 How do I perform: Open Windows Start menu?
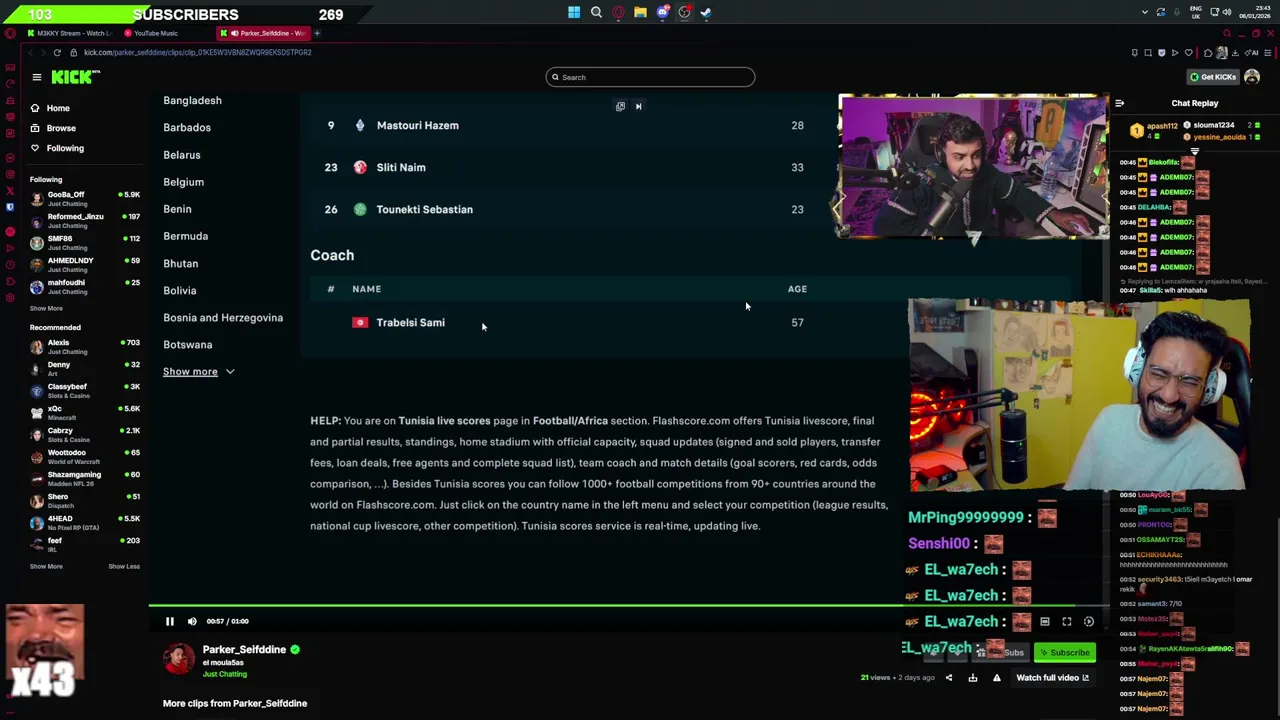pyautogui.click(x=574, y=13)
